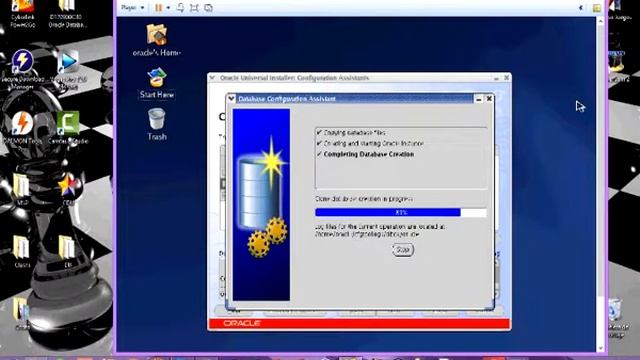Open window menu of Database Configuration Assistant

click(x=231, y=98)
